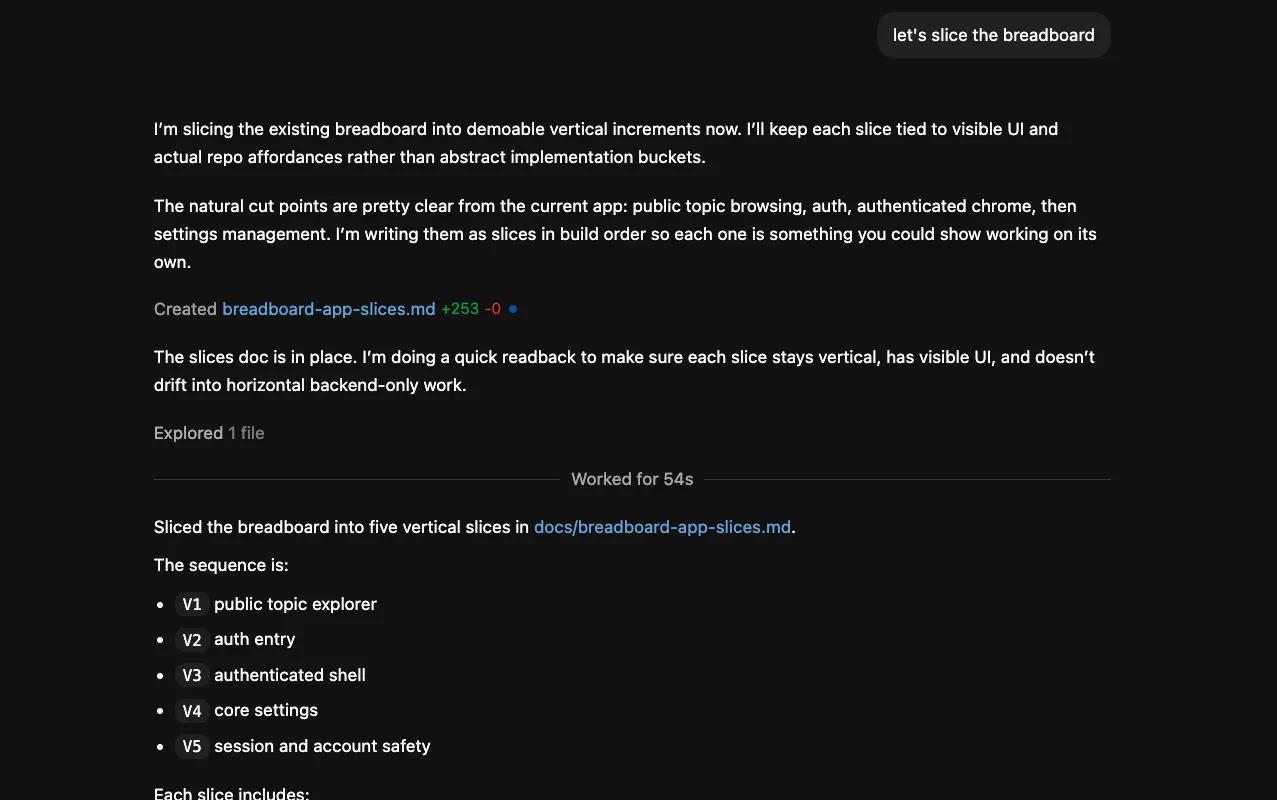Image resolution: width=1277 pixels, height=800 pixels.
Task: Click the "public topic explorer" list item
Action: coord(295,604)
